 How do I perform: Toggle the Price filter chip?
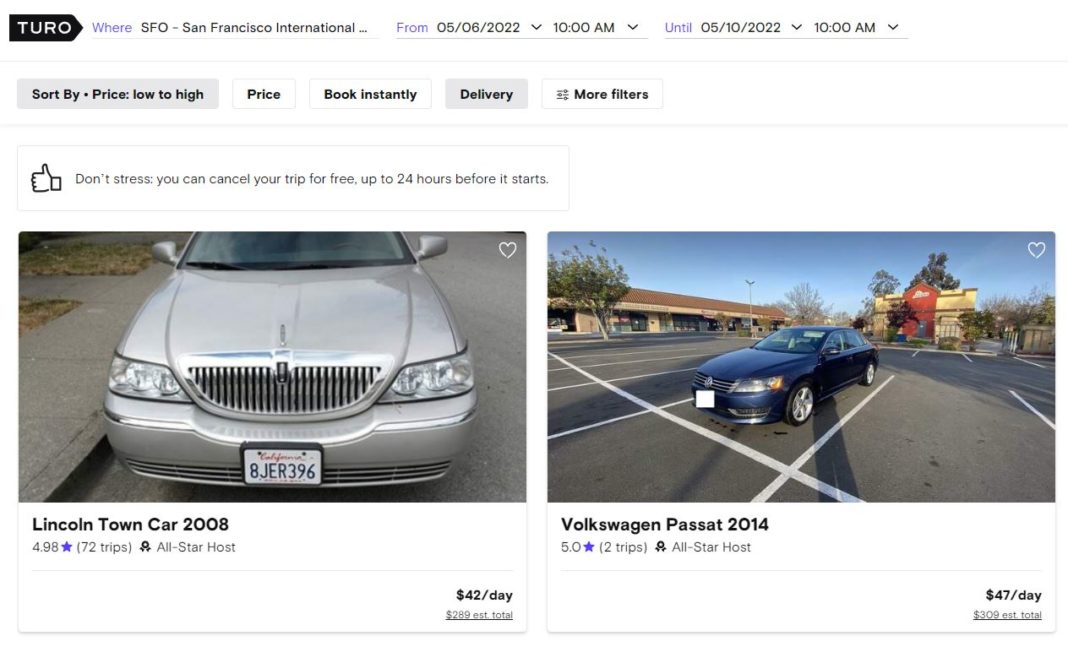click(263, 93)
